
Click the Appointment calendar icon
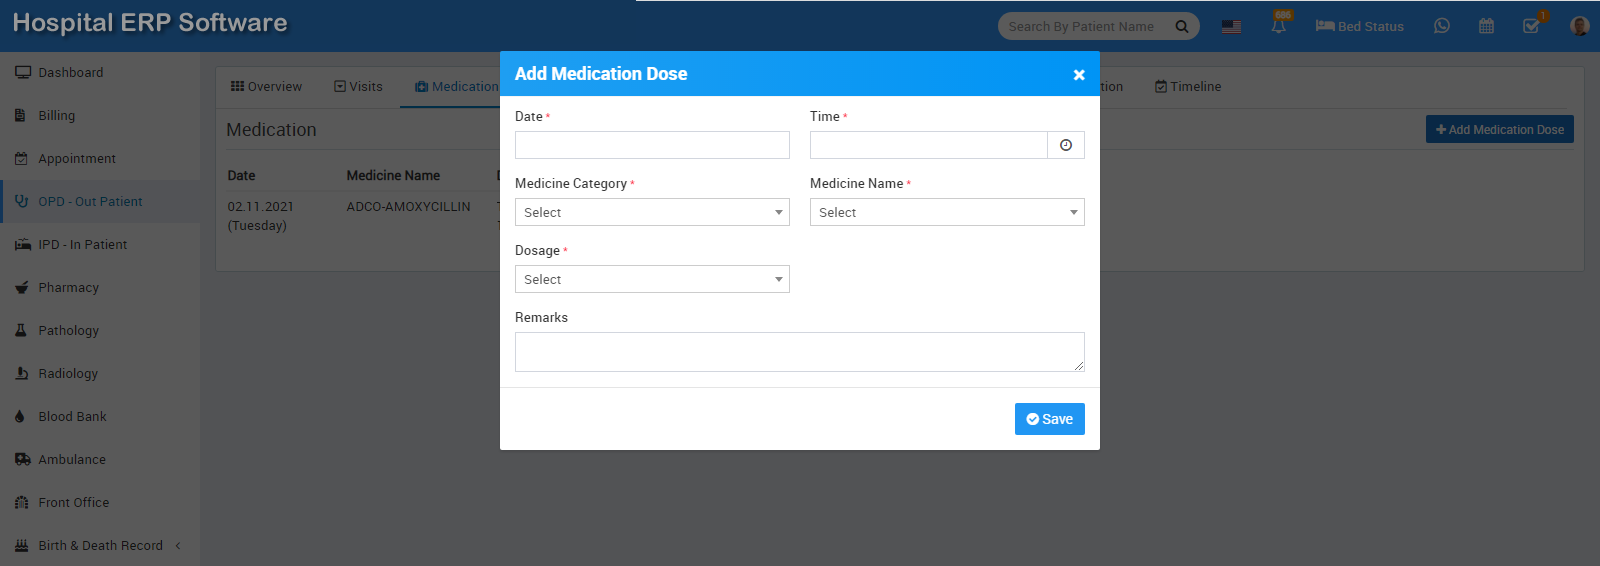tap(21, 158)
